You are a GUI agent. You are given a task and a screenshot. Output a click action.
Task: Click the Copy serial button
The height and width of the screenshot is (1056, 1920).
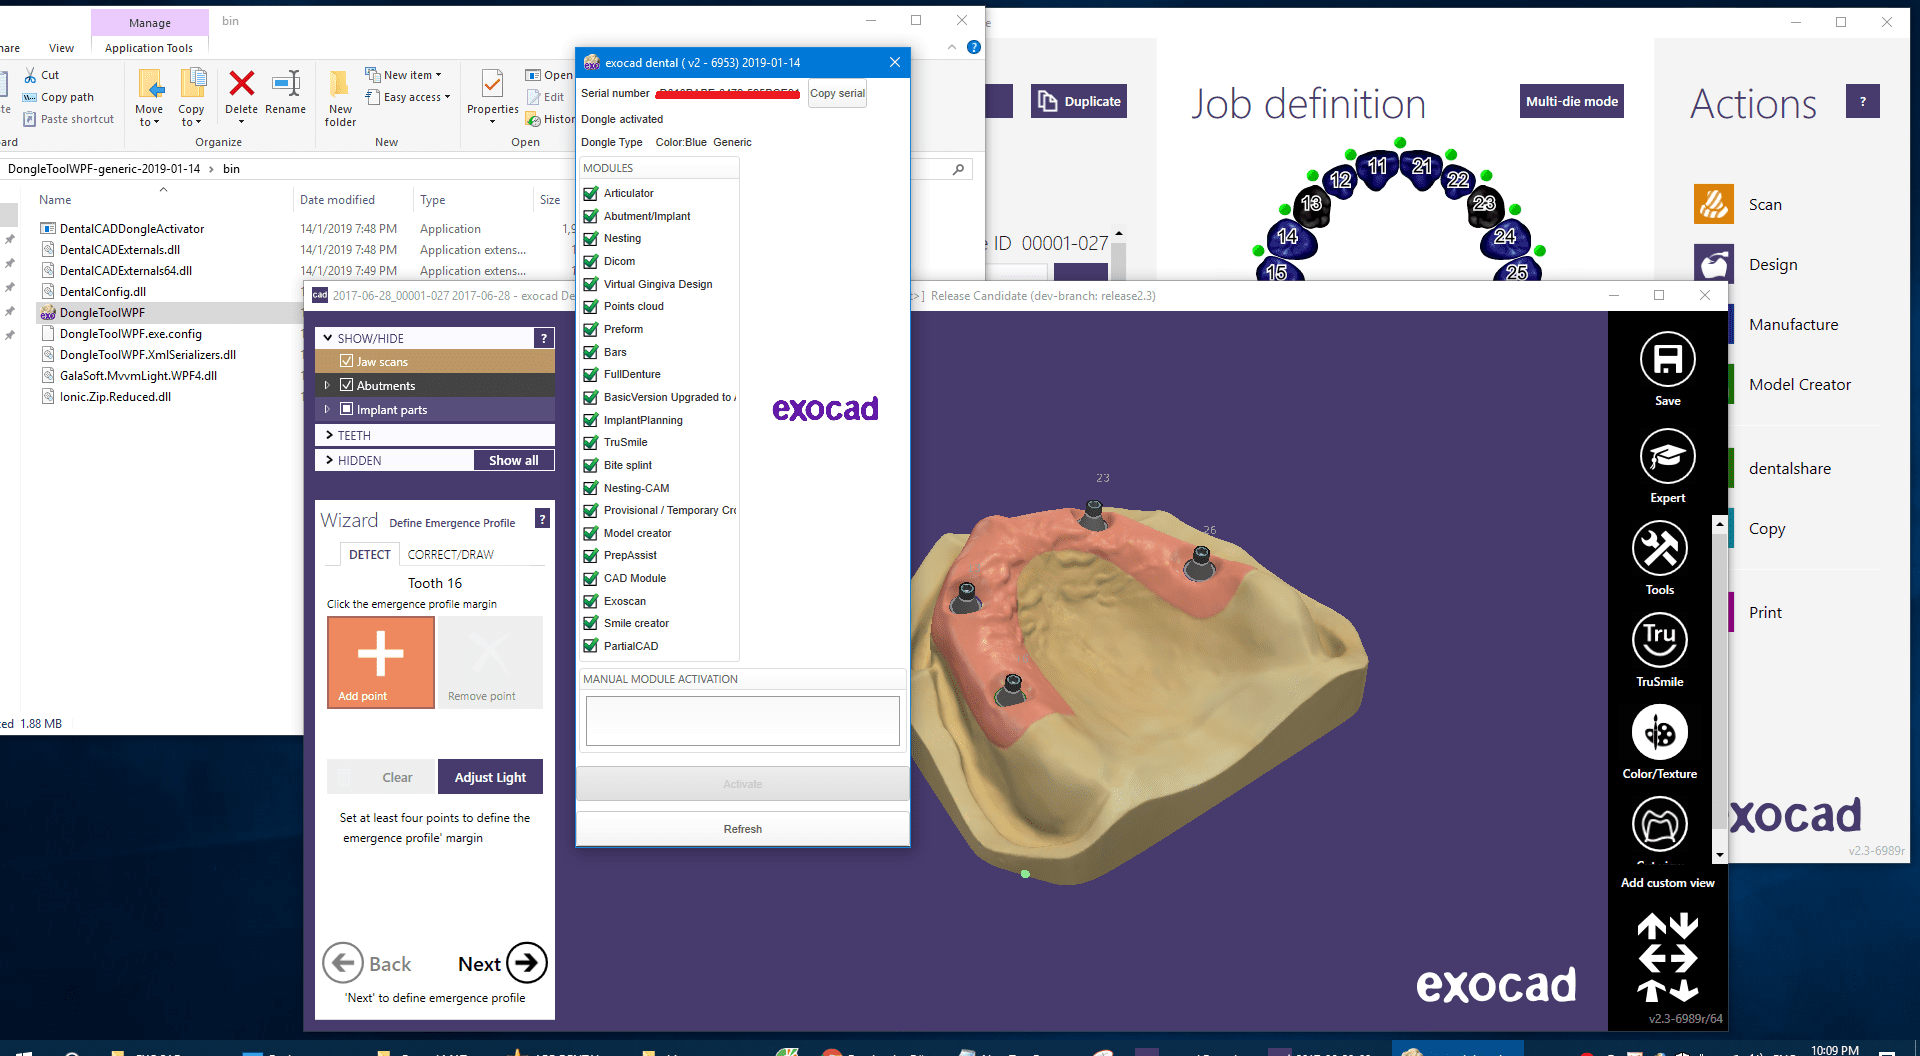[x=837, y=94]
